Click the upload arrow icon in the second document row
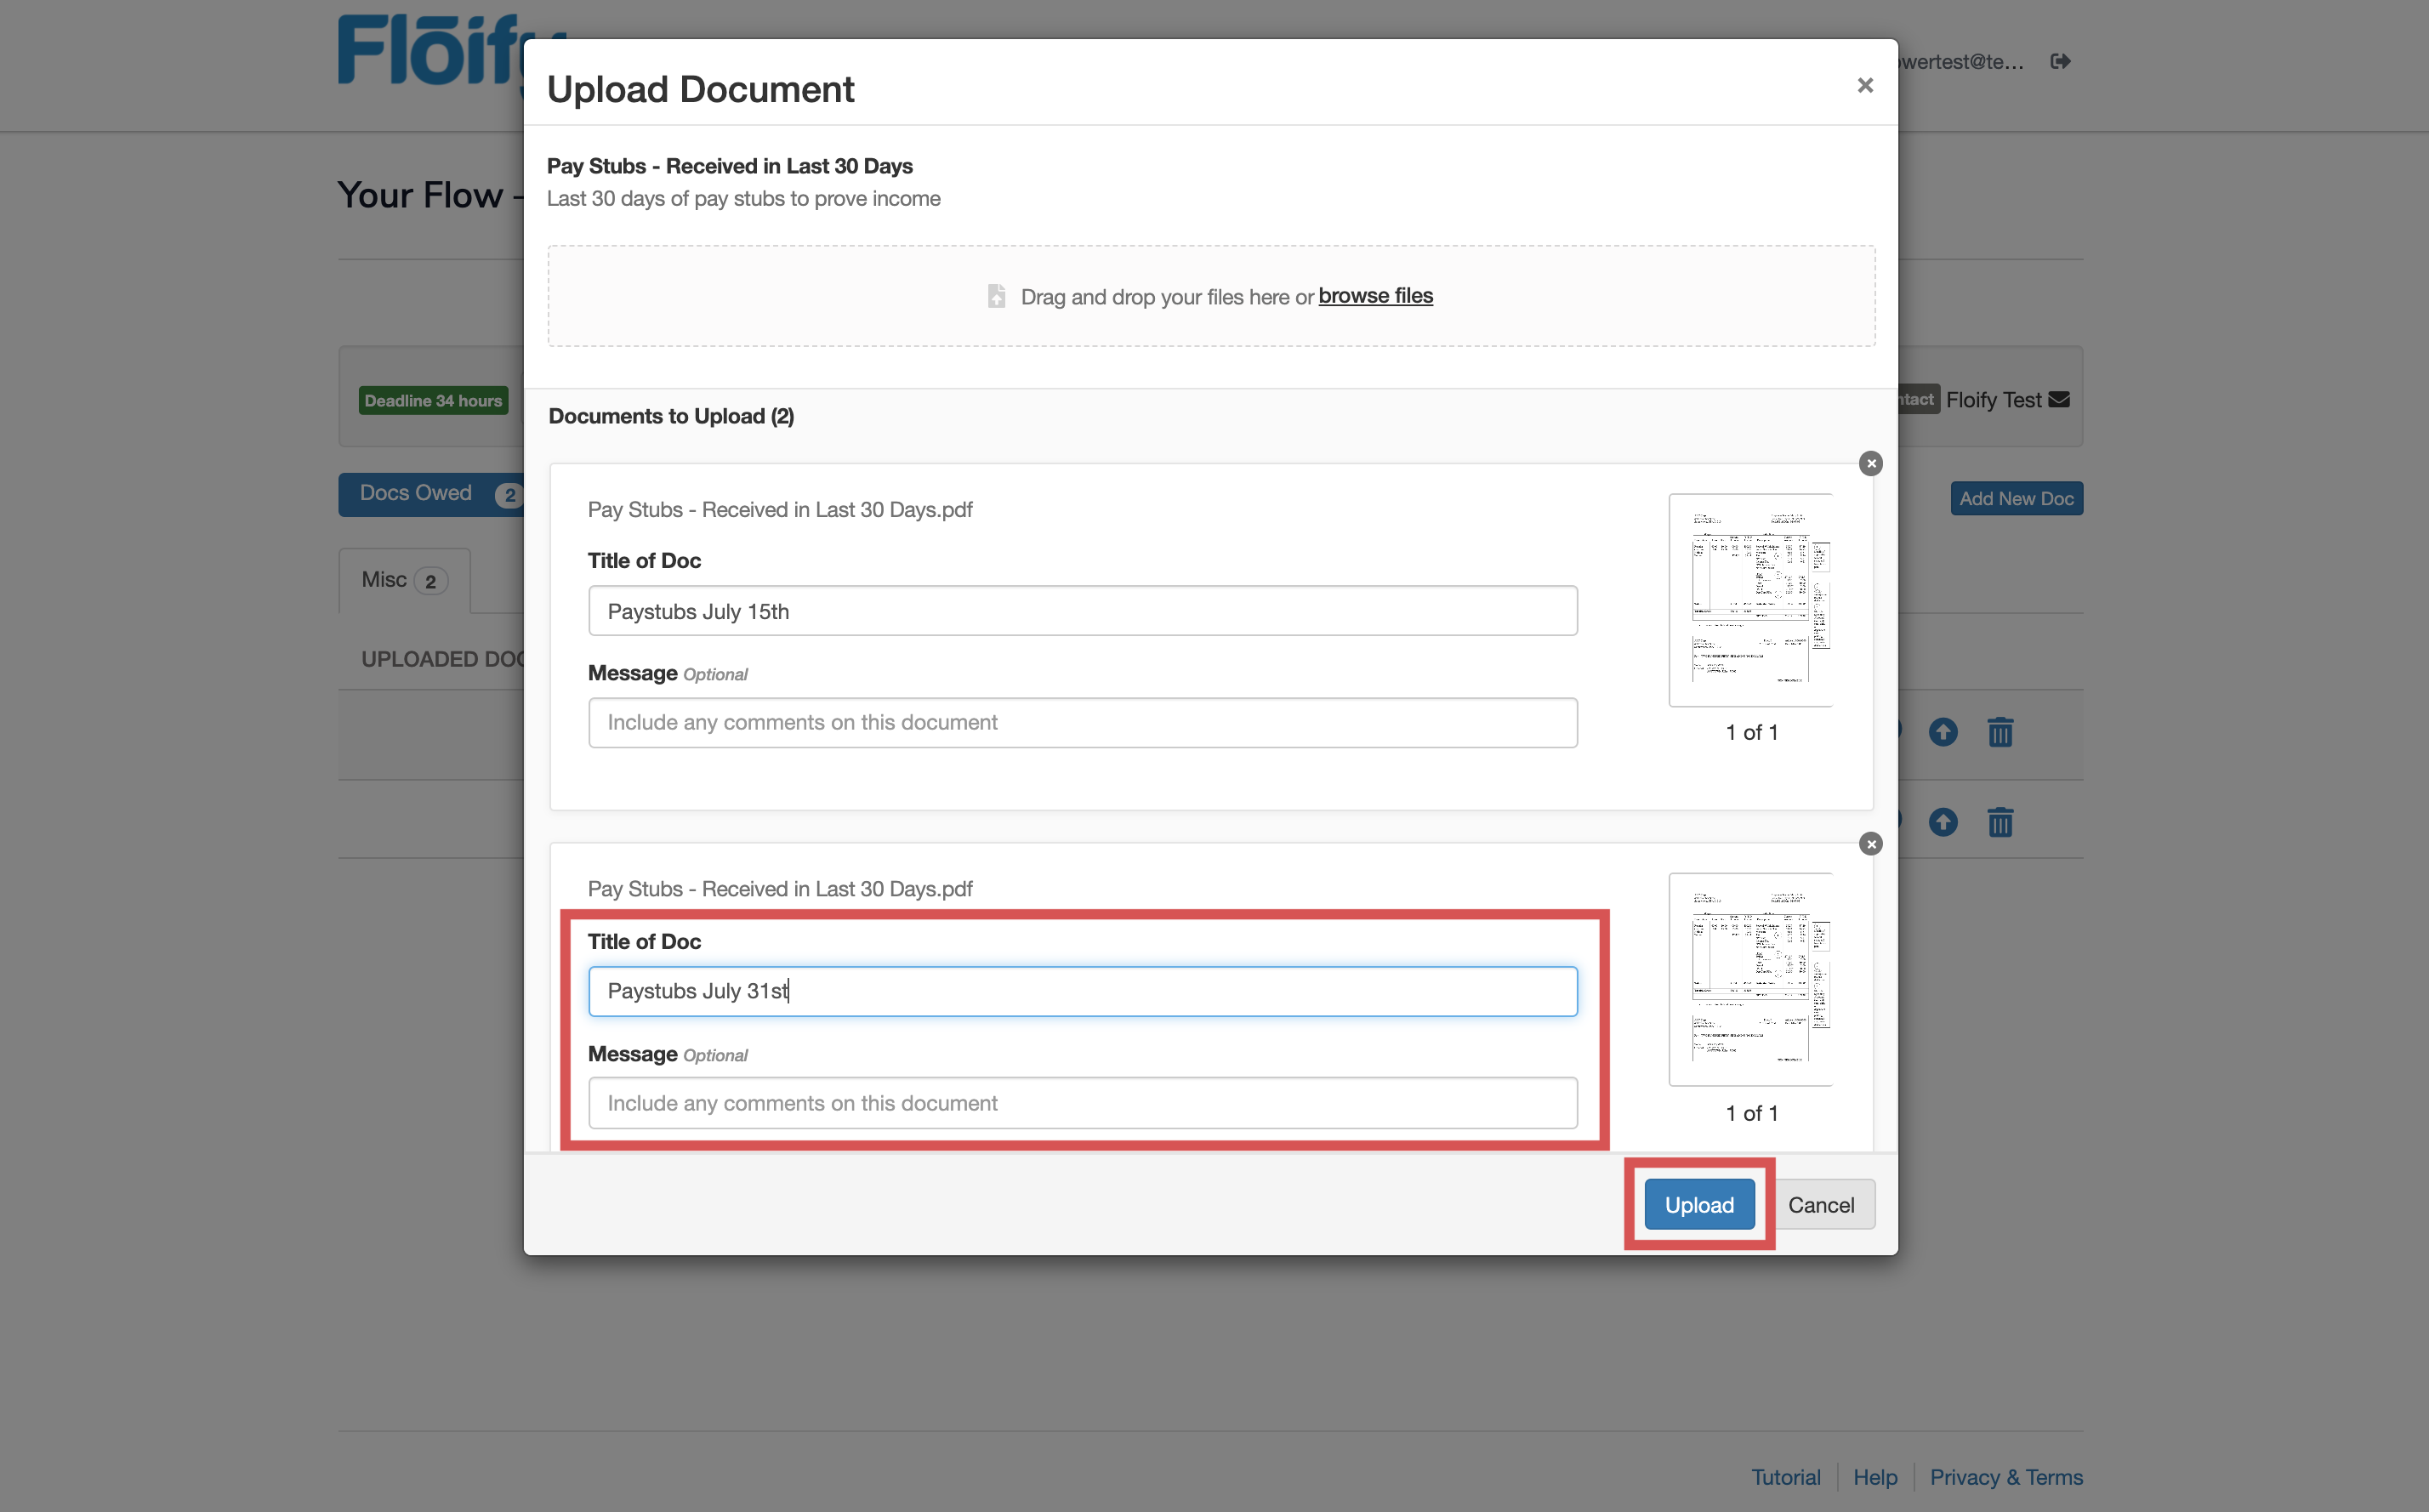 1943,822
